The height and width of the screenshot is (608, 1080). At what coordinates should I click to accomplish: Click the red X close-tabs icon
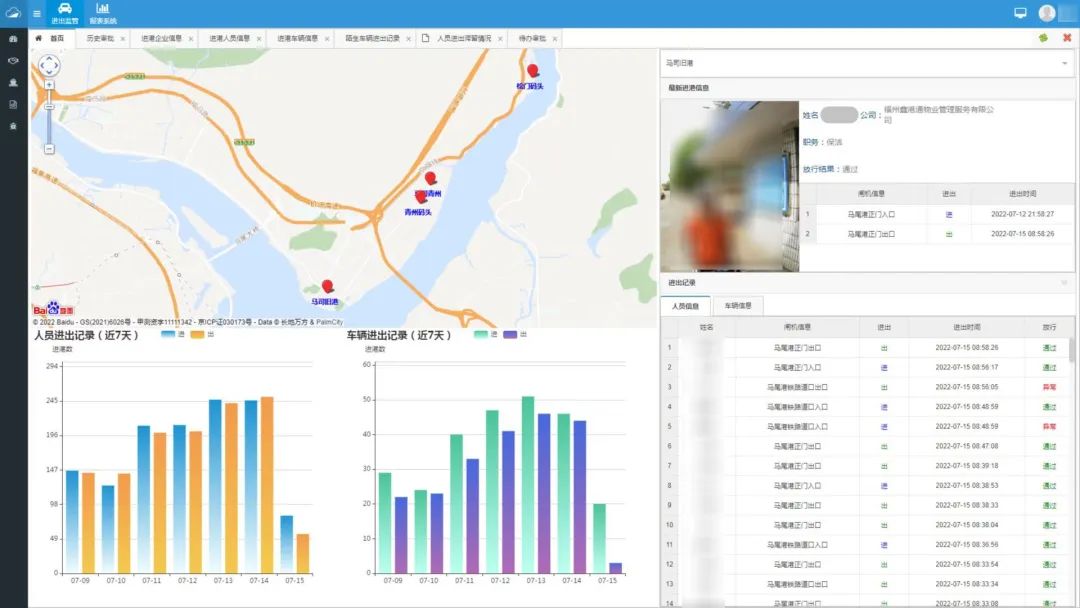tap(1067, 38)
